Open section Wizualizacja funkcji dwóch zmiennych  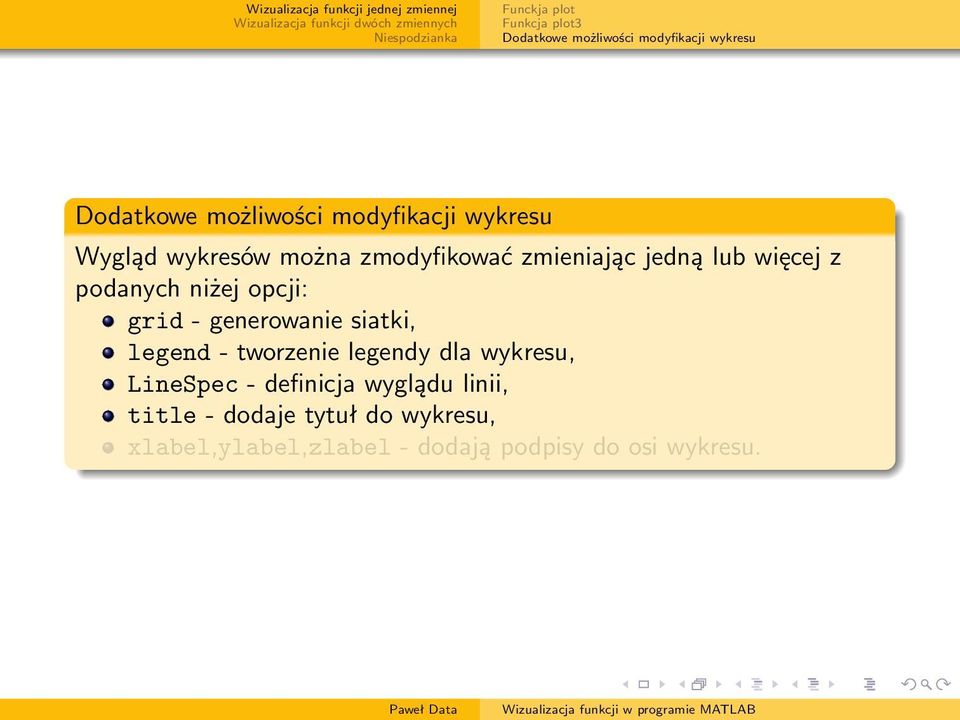[345, 23]
